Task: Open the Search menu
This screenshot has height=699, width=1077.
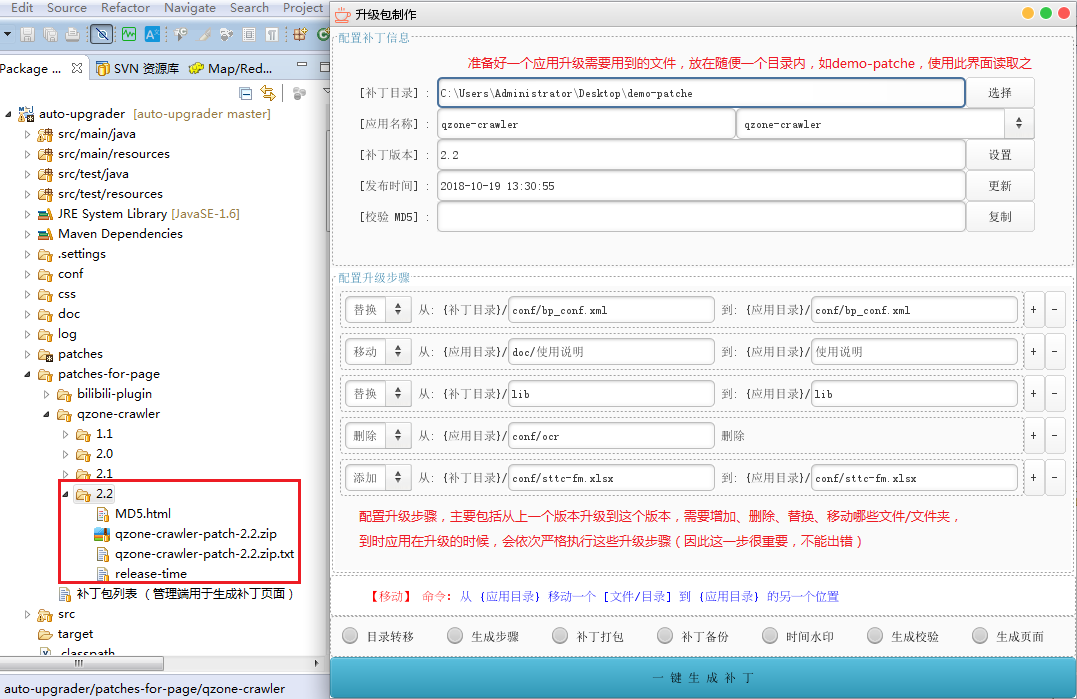Action: [249, 8]
